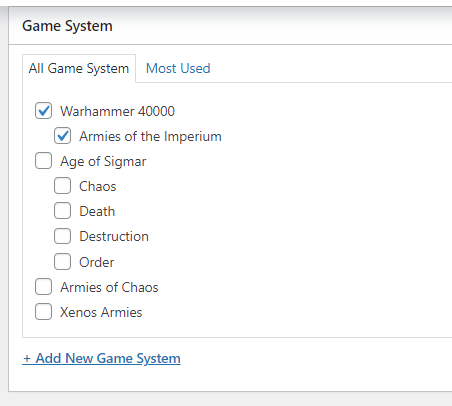Viewport: 452px width, 406px height.
Task: Tick the Order checkbox
Action: pyautogui.click(x=62, y=261)
